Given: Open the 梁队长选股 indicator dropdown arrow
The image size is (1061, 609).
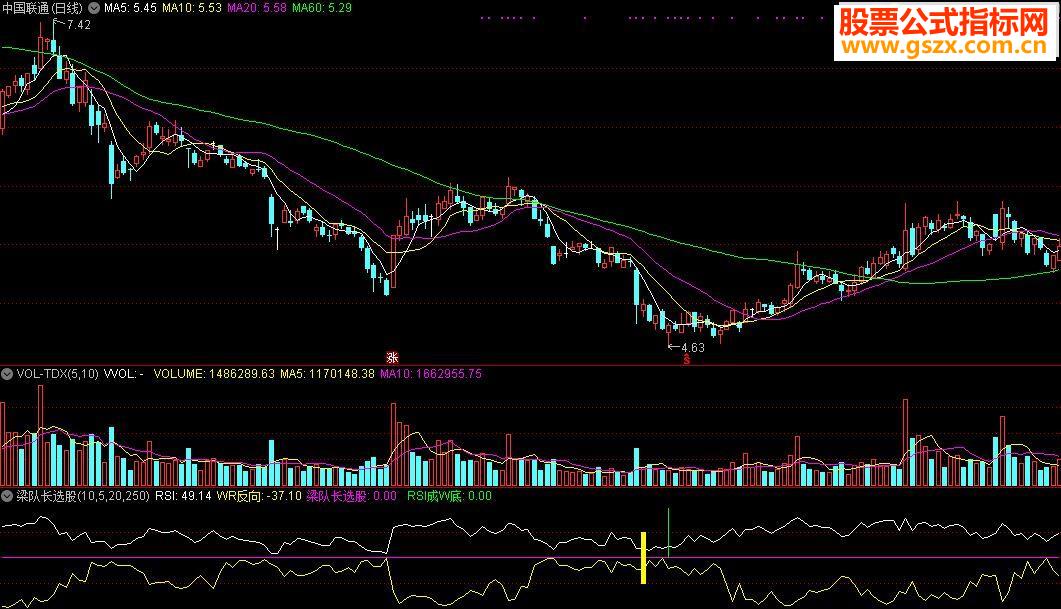Looking at the screenshot, I should [7, 496].
